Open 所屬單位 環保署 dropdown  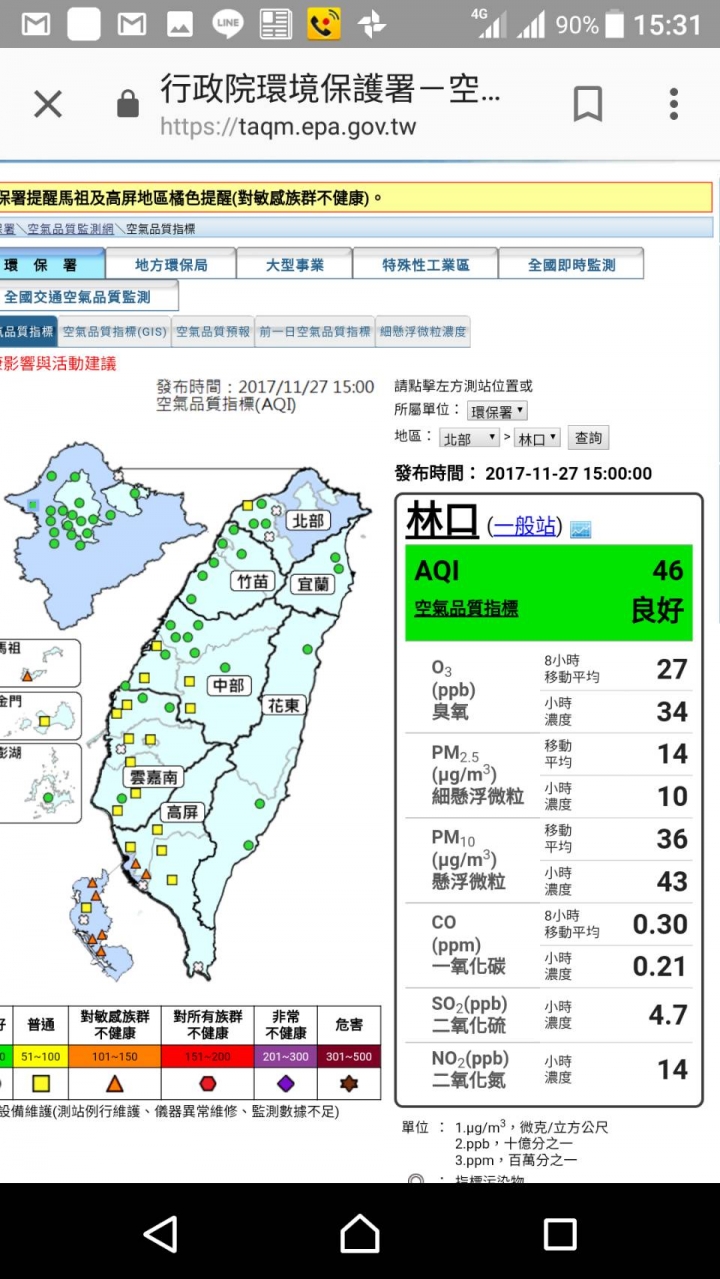(x=497, y=411)
